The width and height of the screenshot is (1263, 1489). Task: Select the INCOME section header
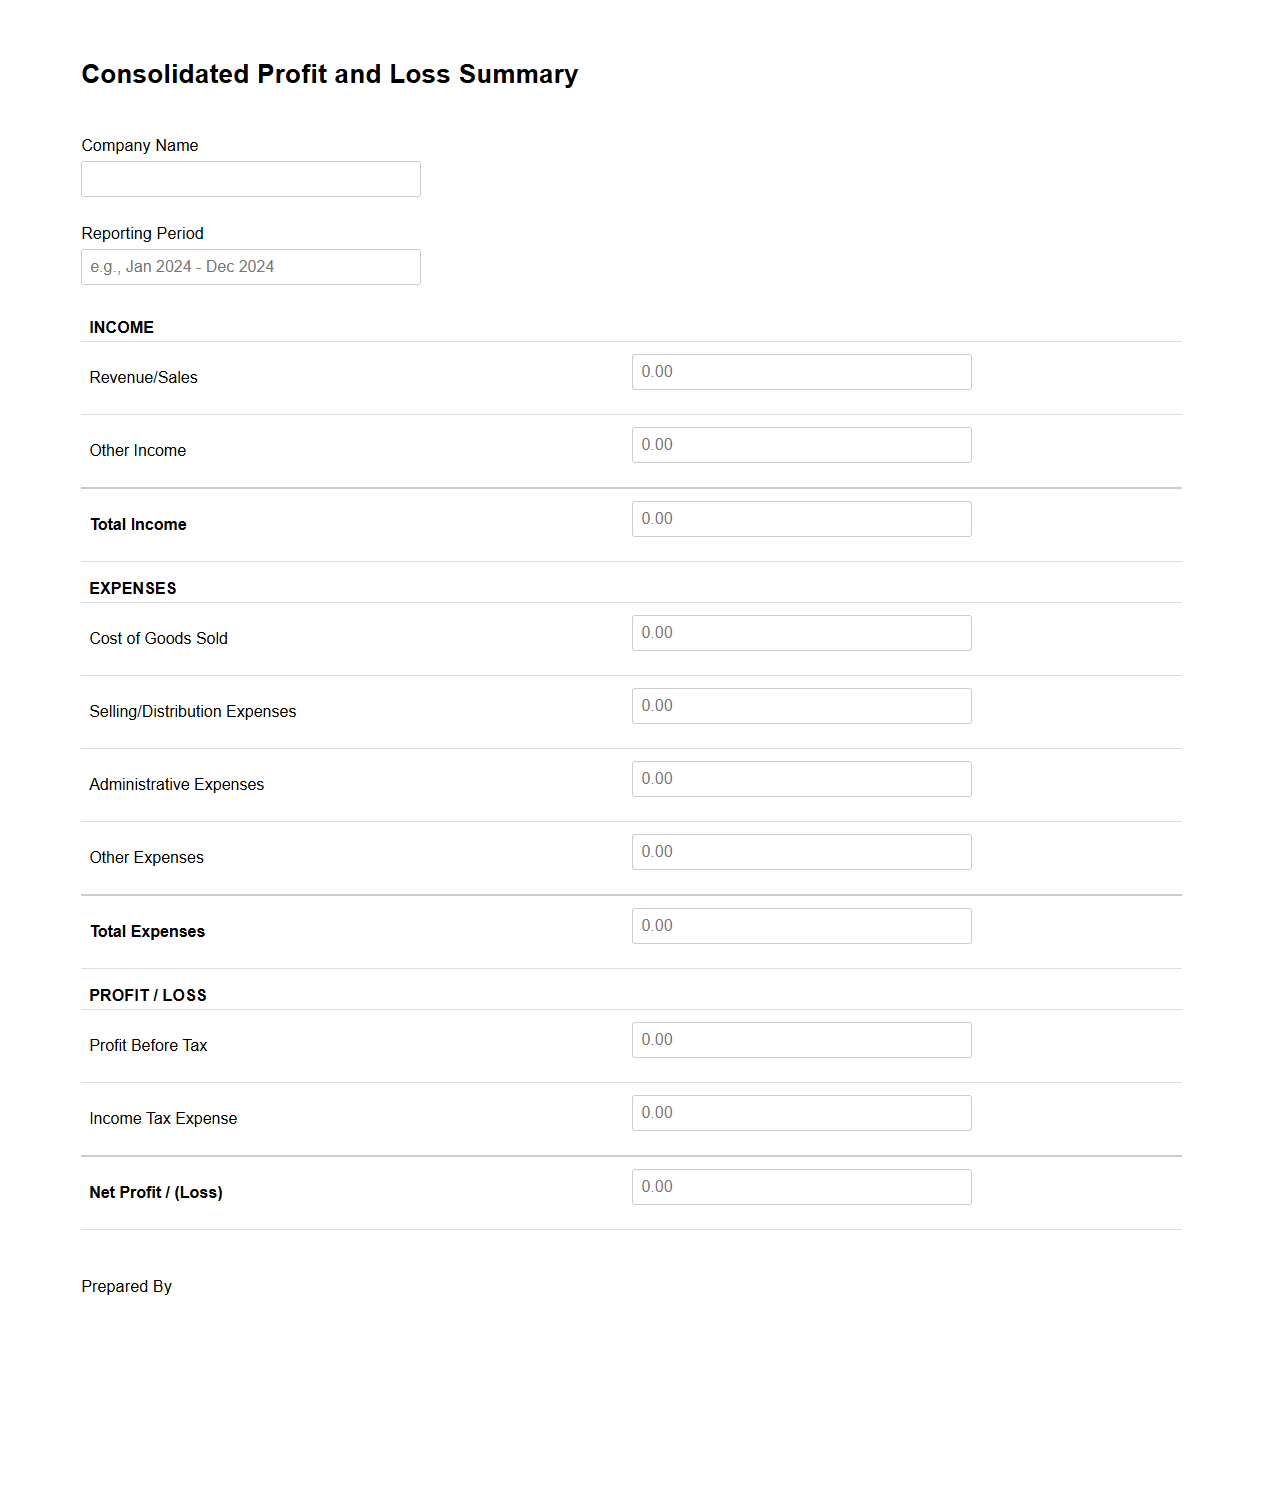121,327
